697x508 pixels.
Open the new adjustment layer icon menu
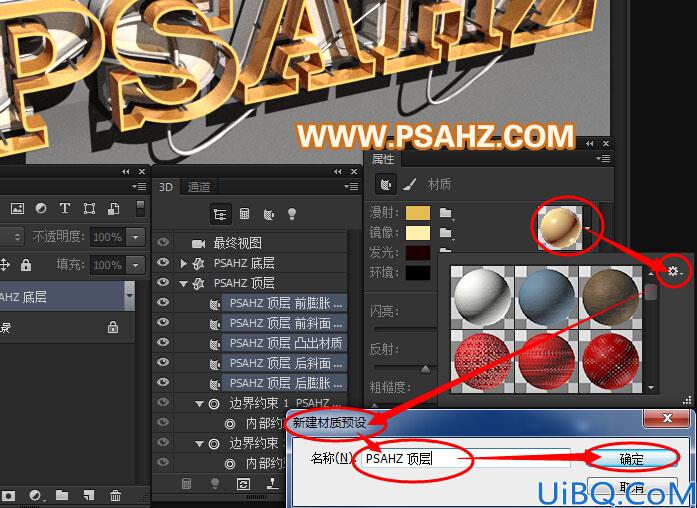(x=36, y=495)
